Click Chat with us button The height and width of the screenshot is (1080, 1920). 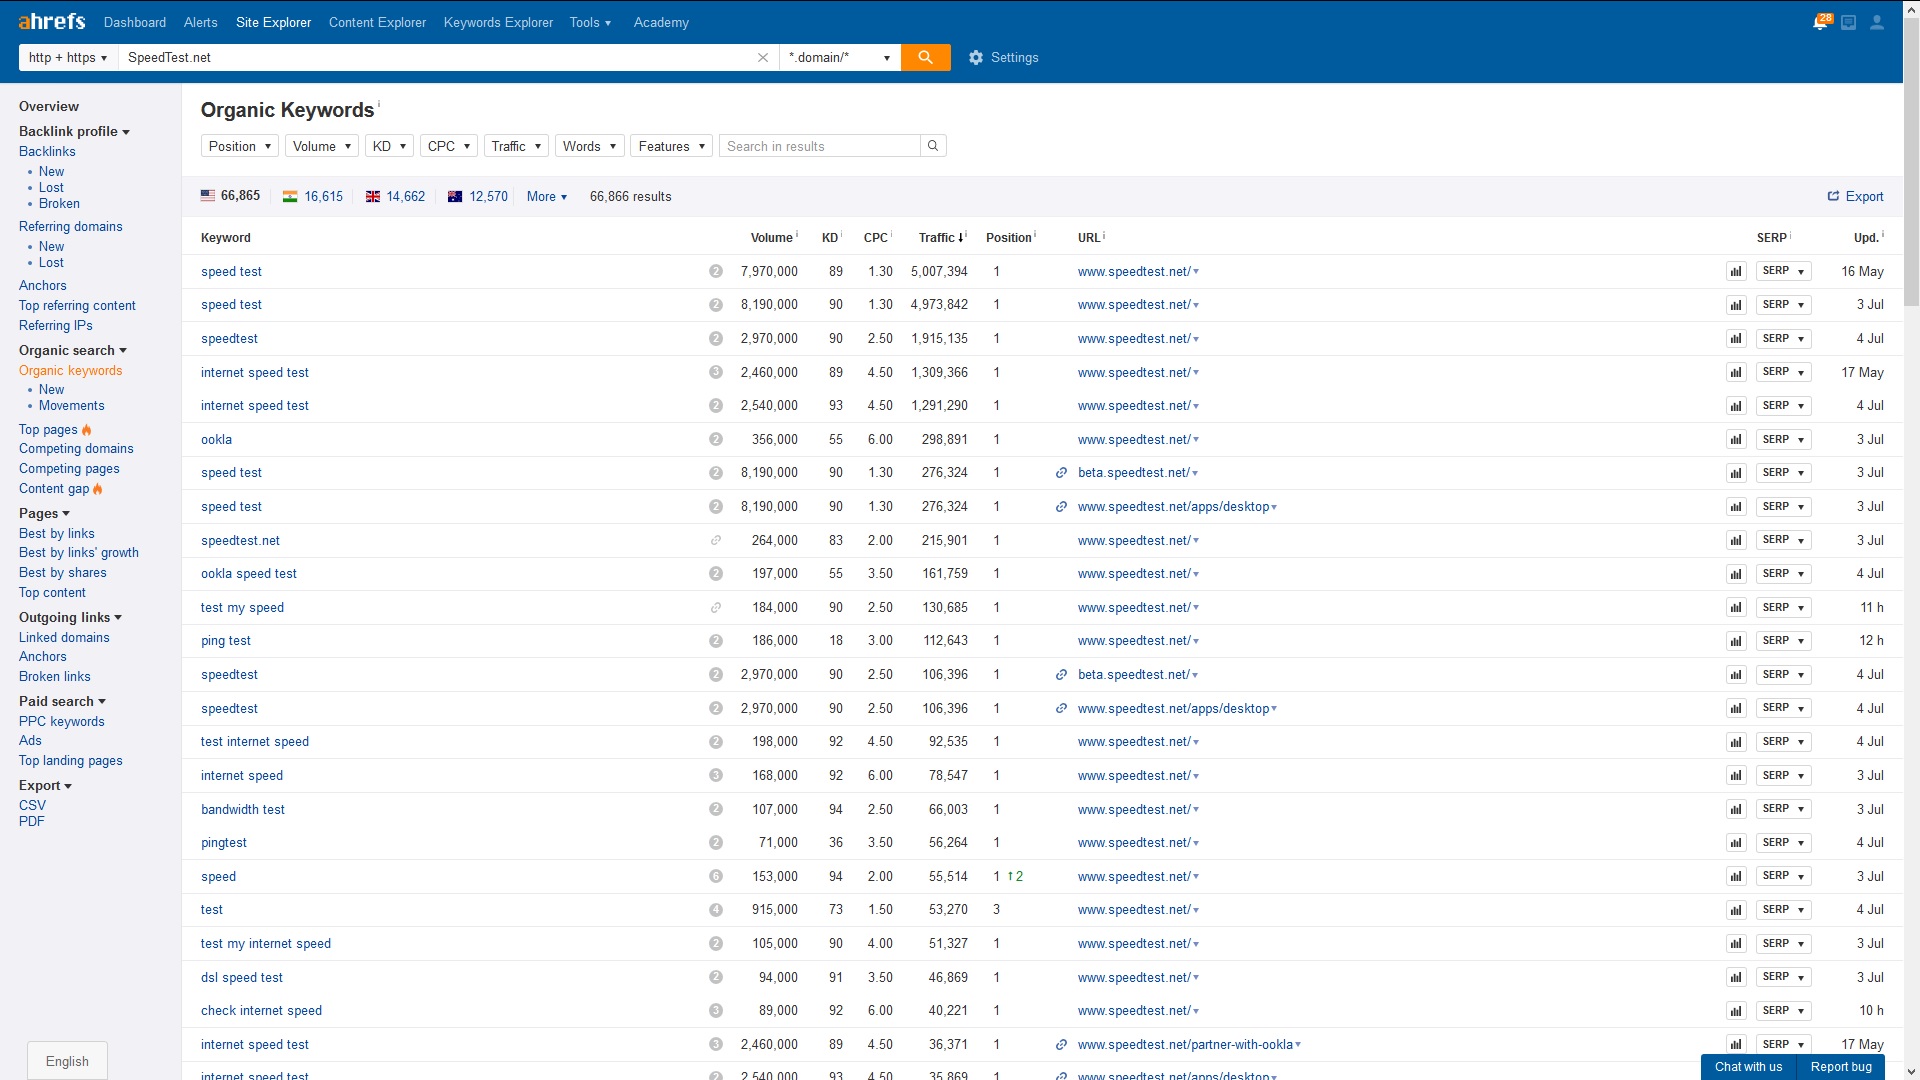click(1748, 1067)
